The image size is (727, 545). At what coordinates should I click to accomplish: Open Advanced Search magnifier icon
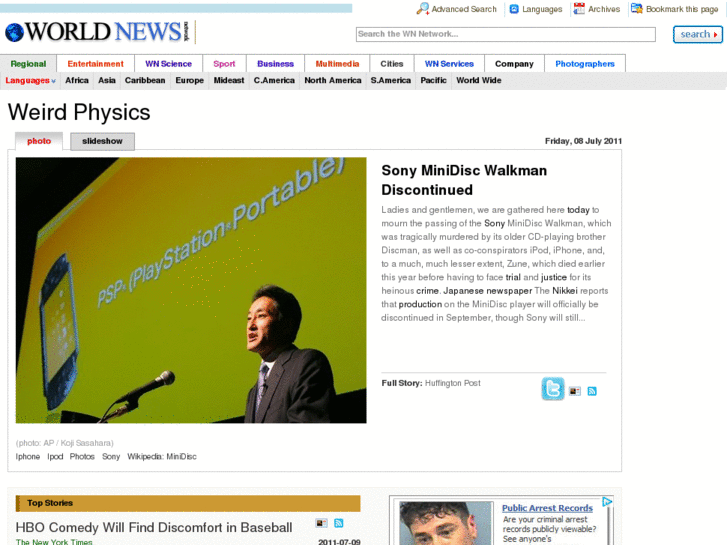[422, 8]
